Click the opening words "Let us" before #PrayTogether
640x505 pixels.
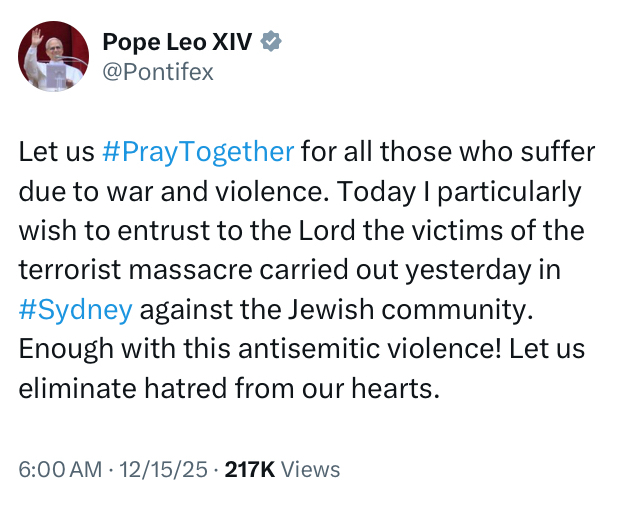56,152
